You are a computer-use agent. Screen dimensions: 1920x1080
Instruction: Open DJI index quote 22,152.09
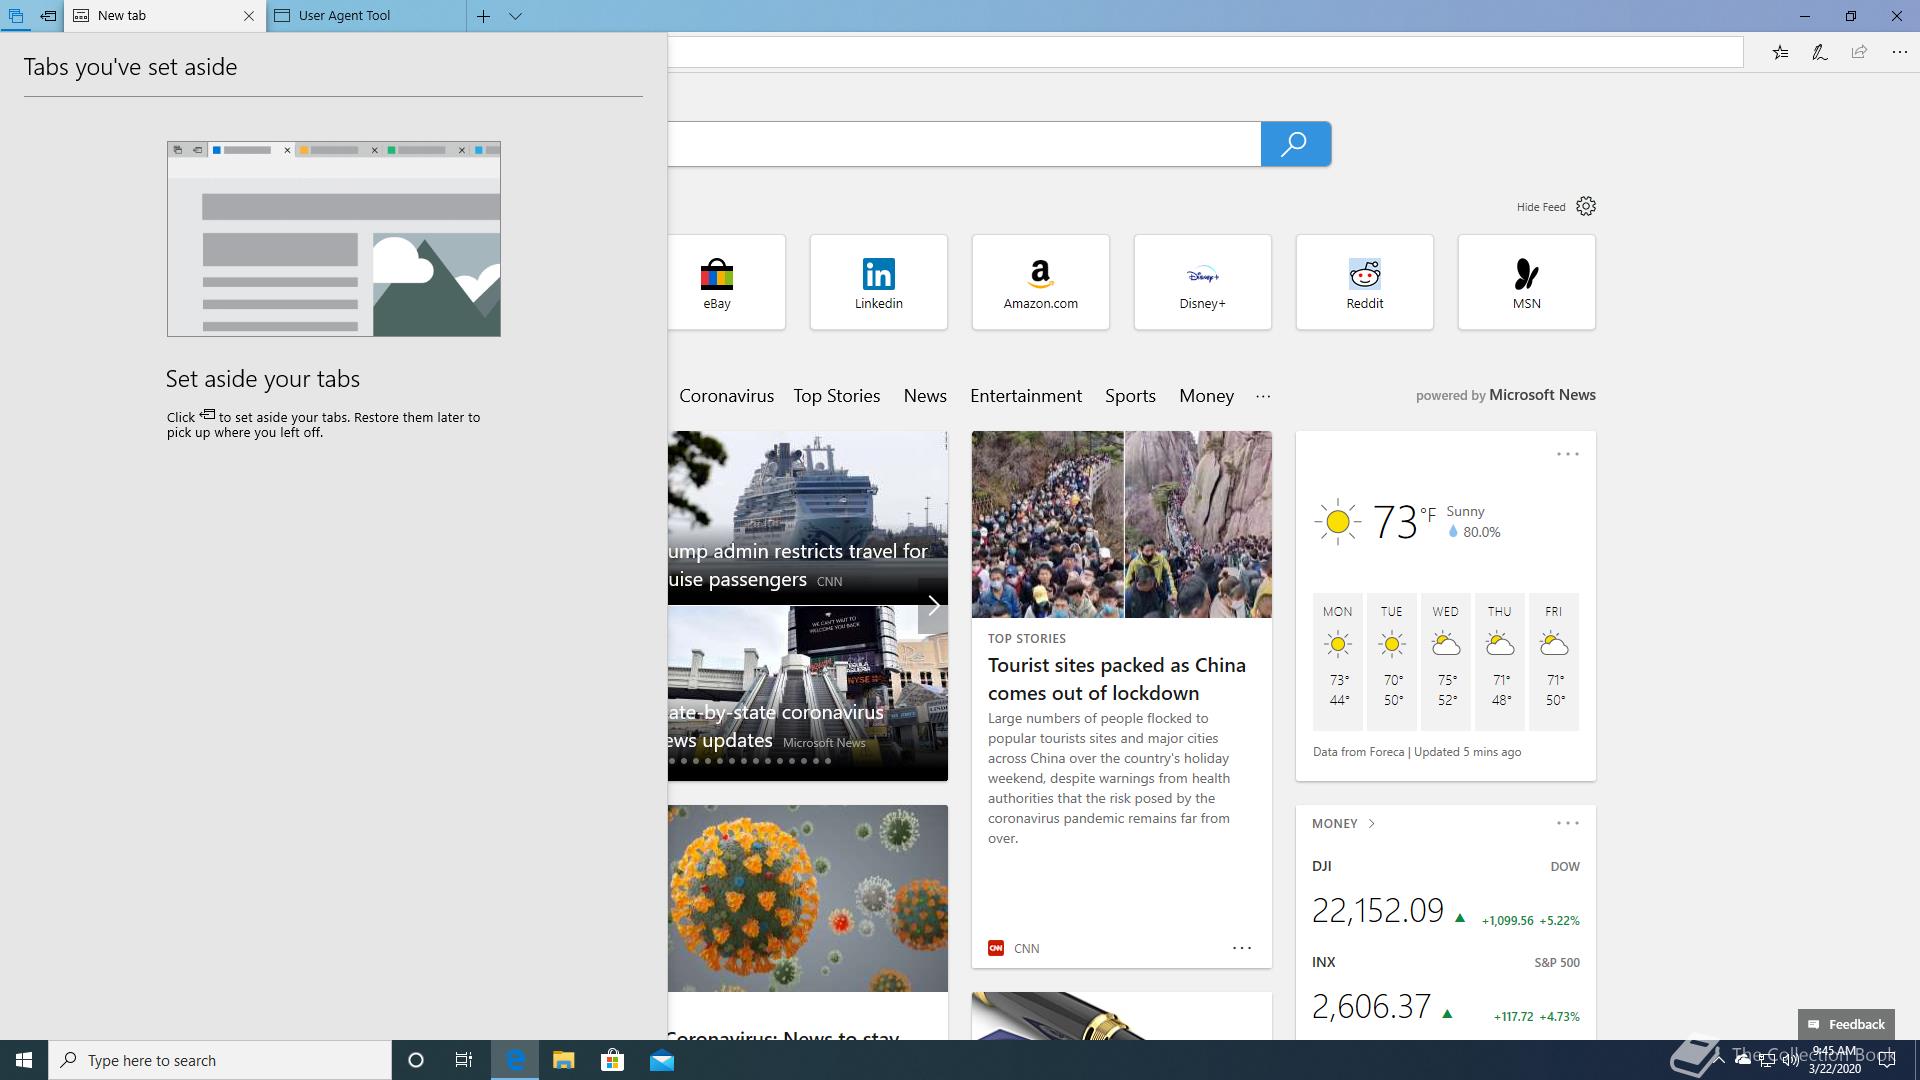pyautogui.click(x=1445, y=894)
